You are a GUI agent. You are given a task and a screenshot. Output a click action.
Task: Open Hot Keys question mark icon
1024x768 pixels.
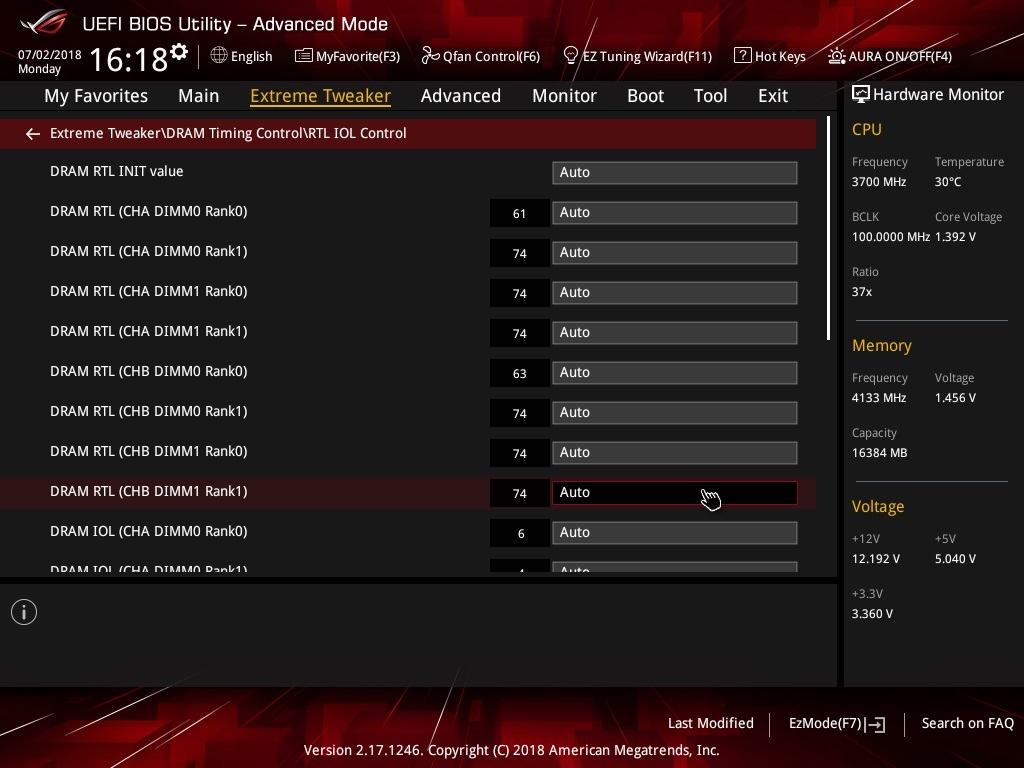coord(743,56)
